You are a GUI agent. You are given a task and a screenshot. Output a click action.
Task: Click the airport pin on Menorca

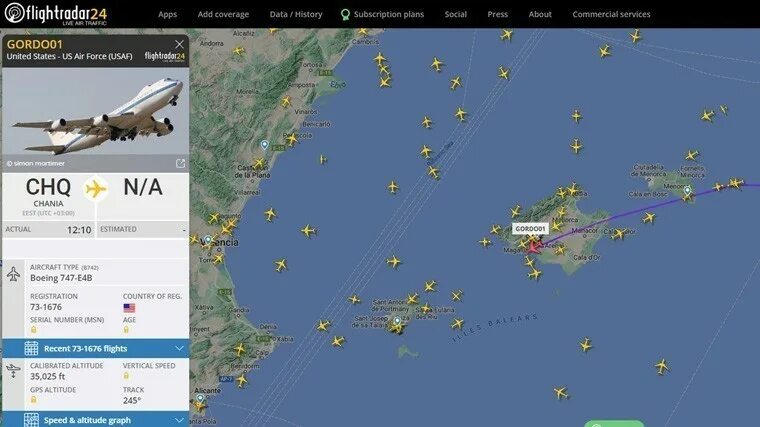pyautogui.click(x=687, y=190)
